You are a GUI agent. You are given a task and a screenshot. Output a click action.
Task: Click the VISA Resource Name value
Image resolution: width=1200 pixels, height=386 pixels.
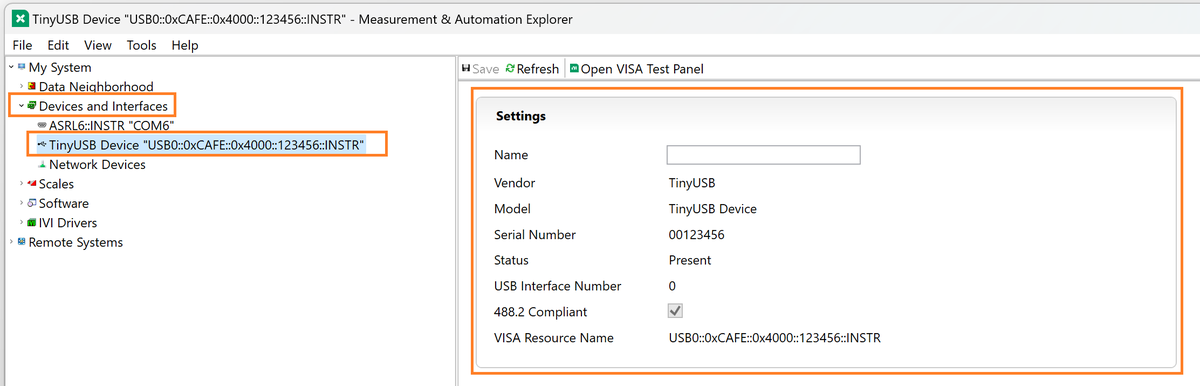pos(775,338)
